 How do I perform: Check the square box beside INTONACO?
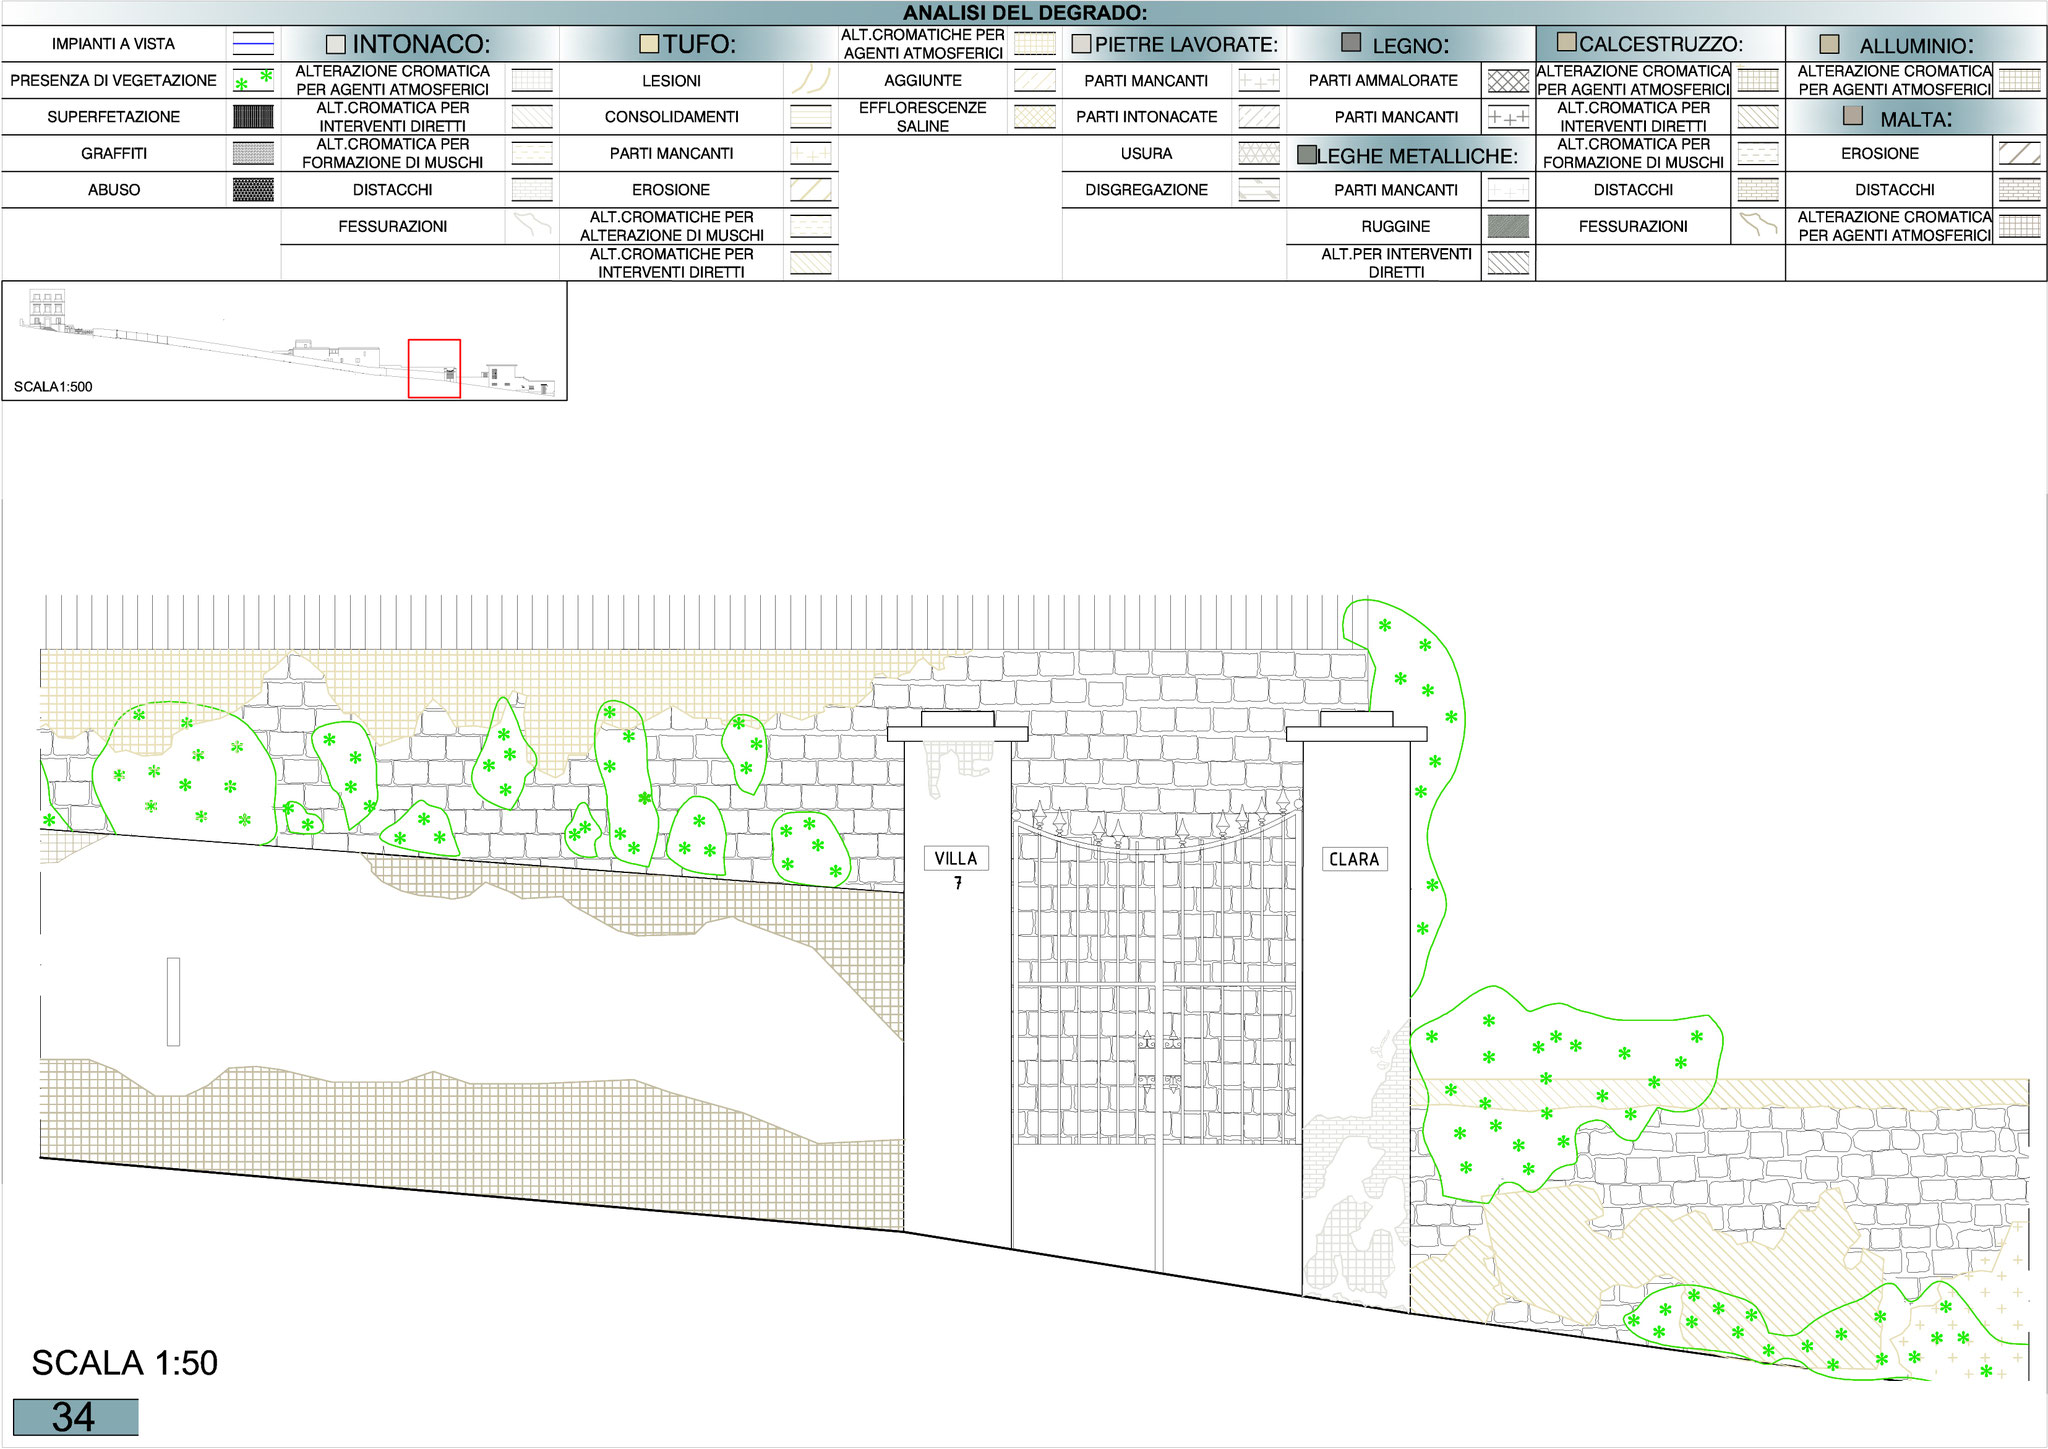click(x=336, y=45)
